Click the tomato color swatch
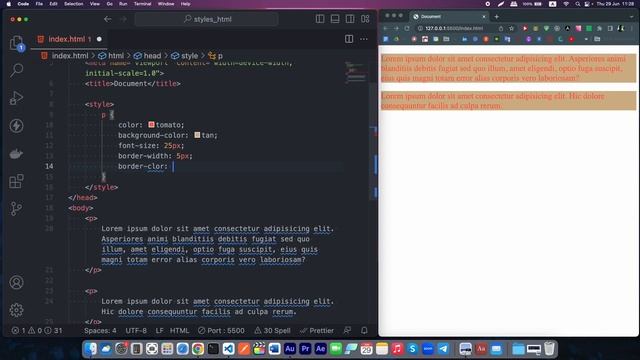 pyautogui.click(x=151, y=124)
